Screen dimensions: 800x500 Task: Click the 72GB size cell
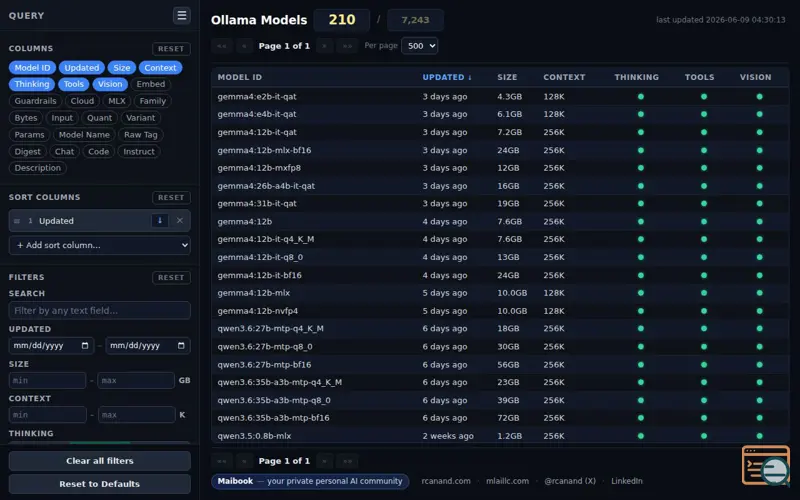point(508,418)
